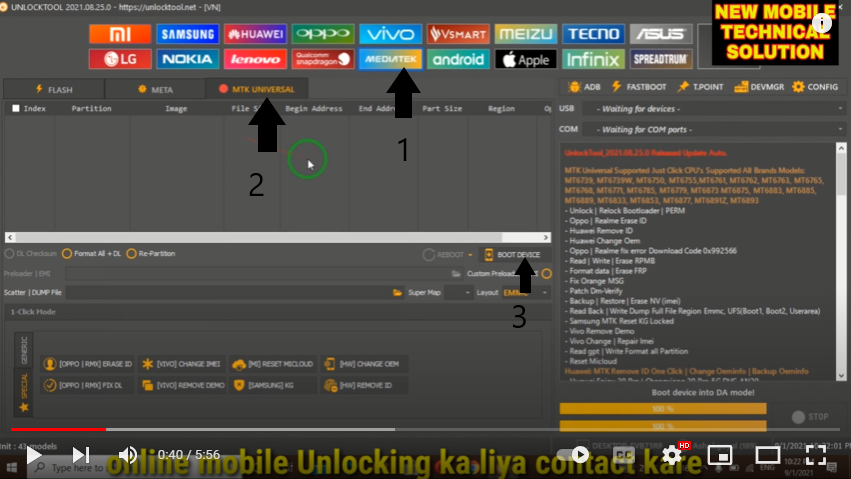
Task: Open the DevMgr device manager
Action: [759, 87]
